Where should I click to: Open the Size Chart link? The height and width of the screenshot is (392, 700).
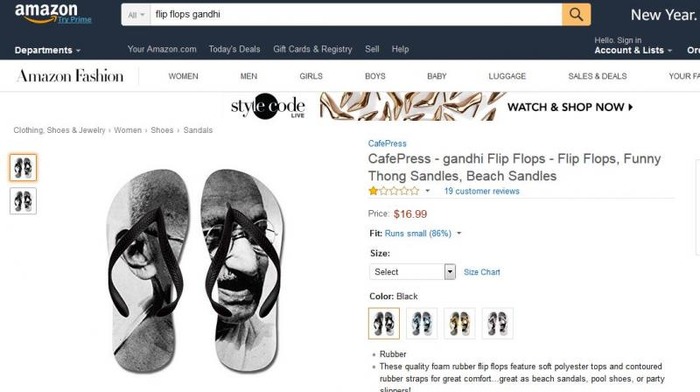482,272
